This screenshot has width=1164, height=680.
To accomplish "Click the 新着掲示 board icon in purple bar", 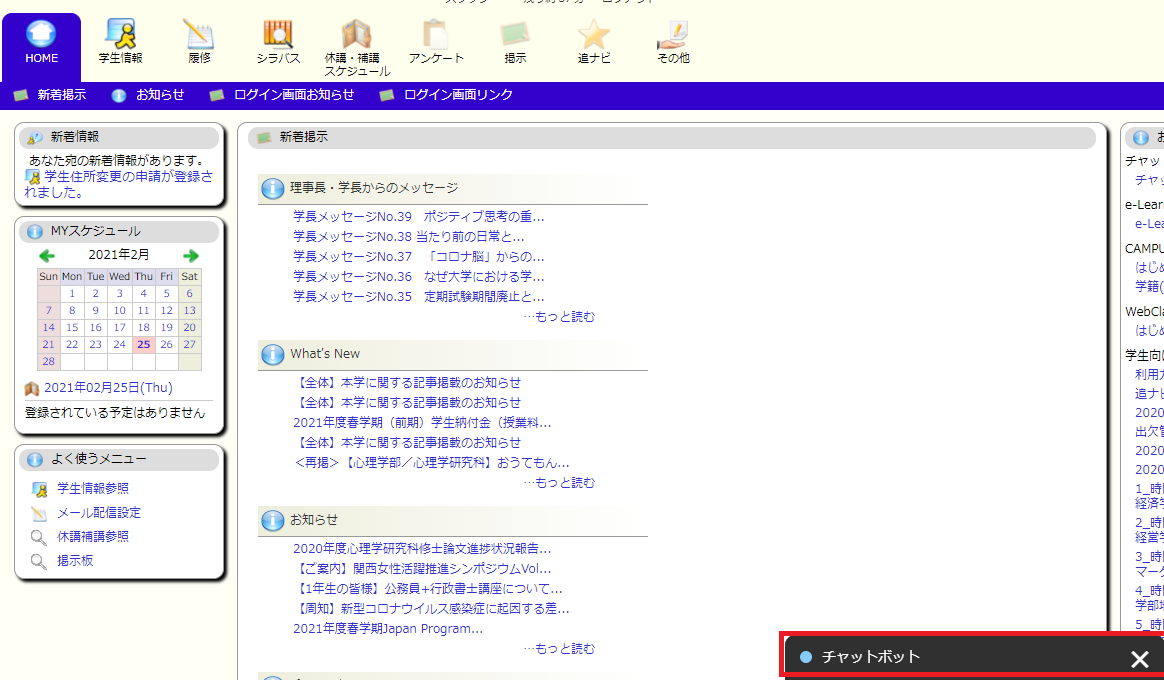I will click(x=21, y=95).
